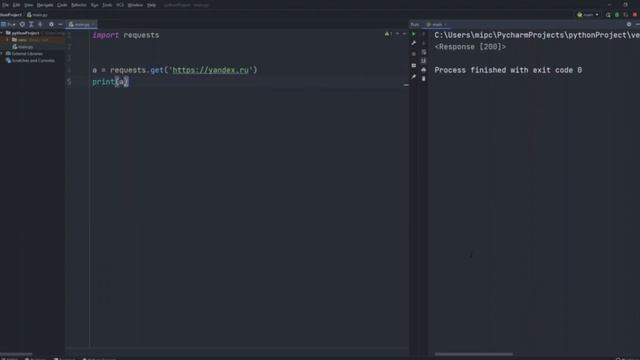Click the pin tab icon in the Run panel
Image resolution: width=640 pixels, height=360 pixels.
click(414, 77)
